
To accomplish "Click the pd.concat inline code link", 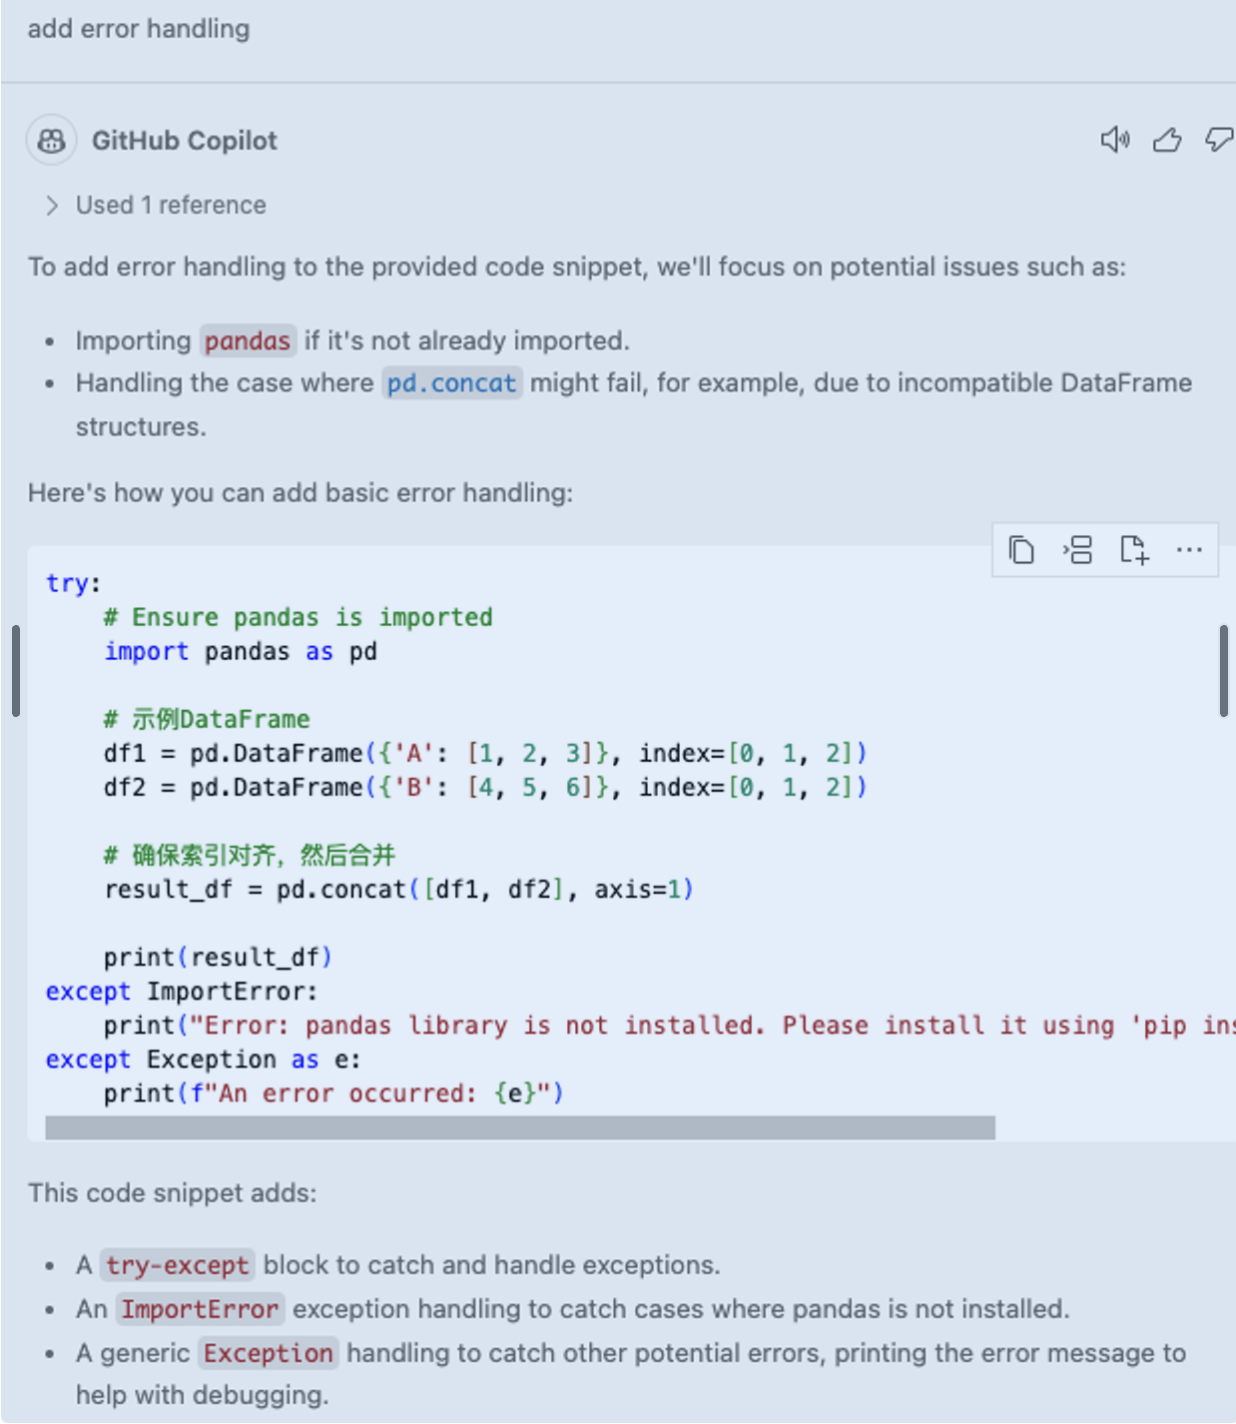I will coord(452,383).
